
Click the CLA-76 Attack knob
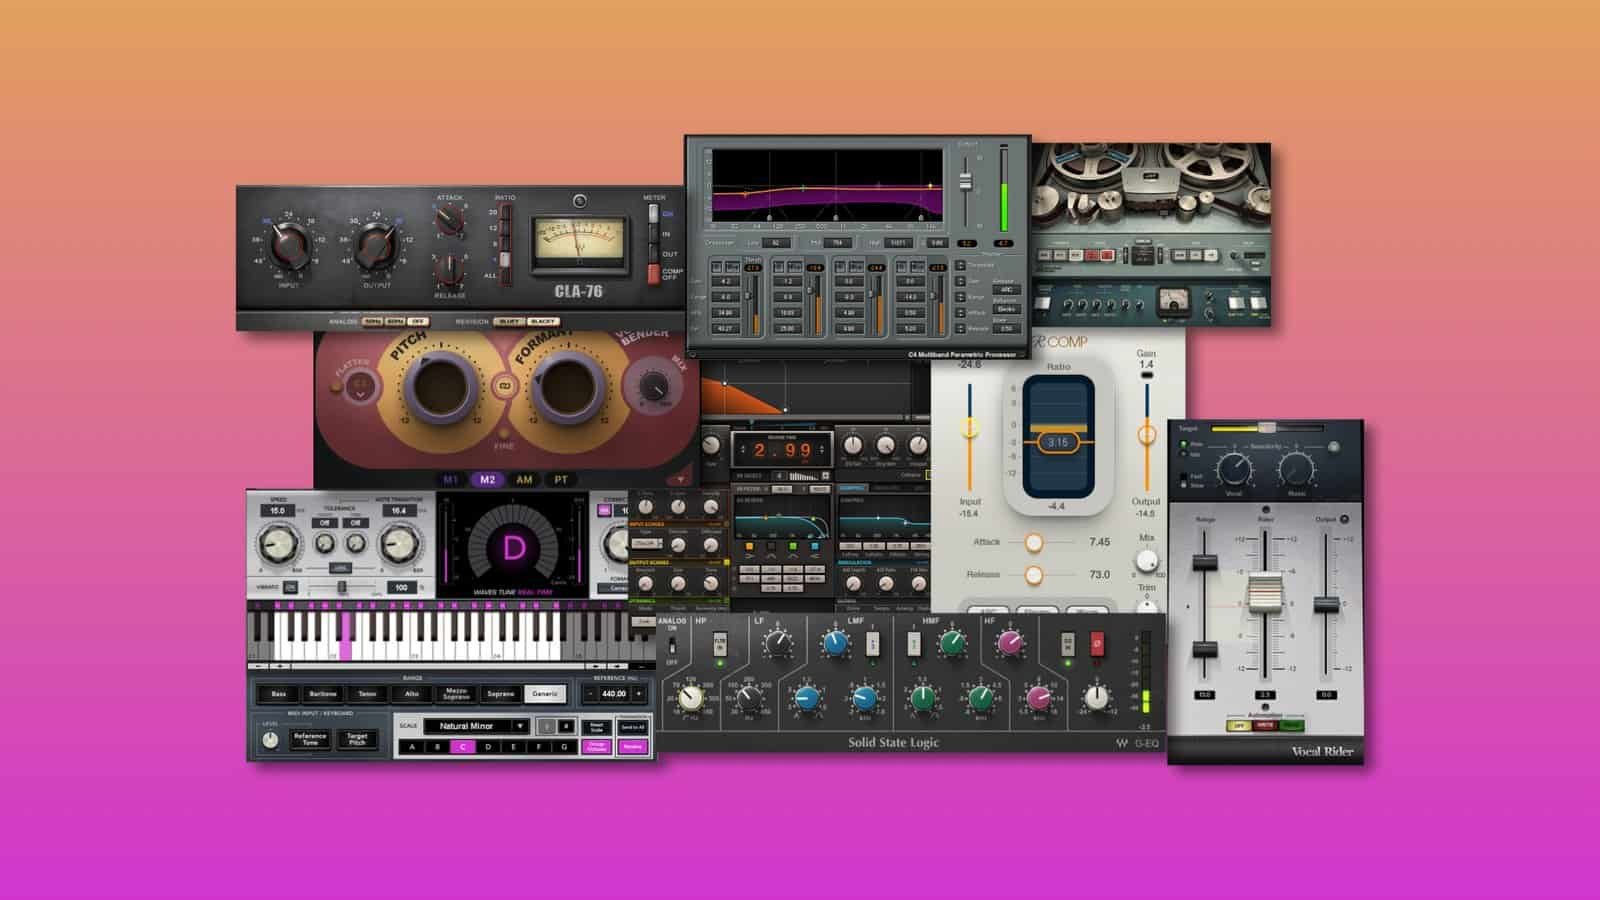point(449,220)
